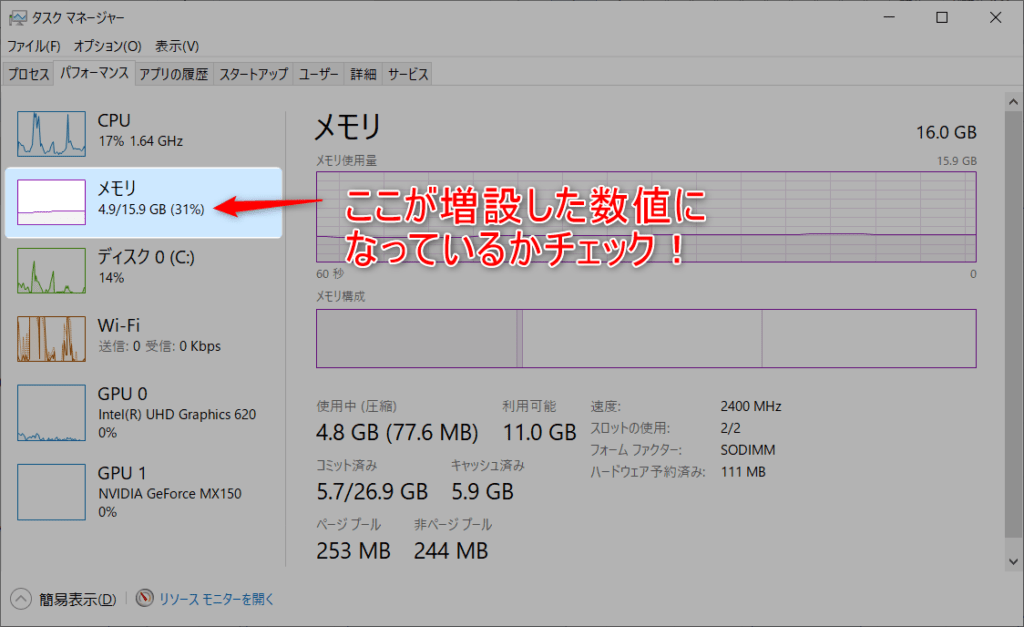This screenshot has width=1024, height=627.
Task: Click the メモリ構成 composition bar
Action: coord(647,338)
